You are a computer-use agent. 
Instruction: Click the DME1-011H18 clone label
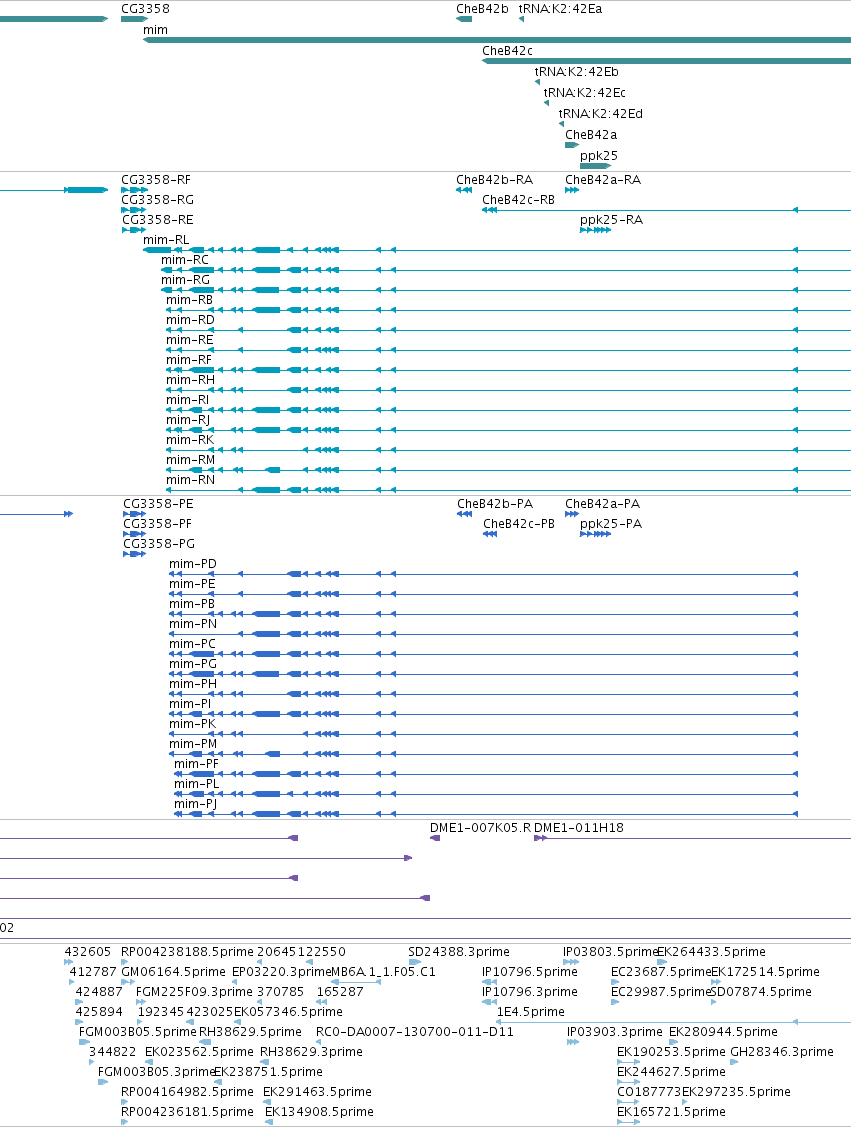tap(579, 827)
